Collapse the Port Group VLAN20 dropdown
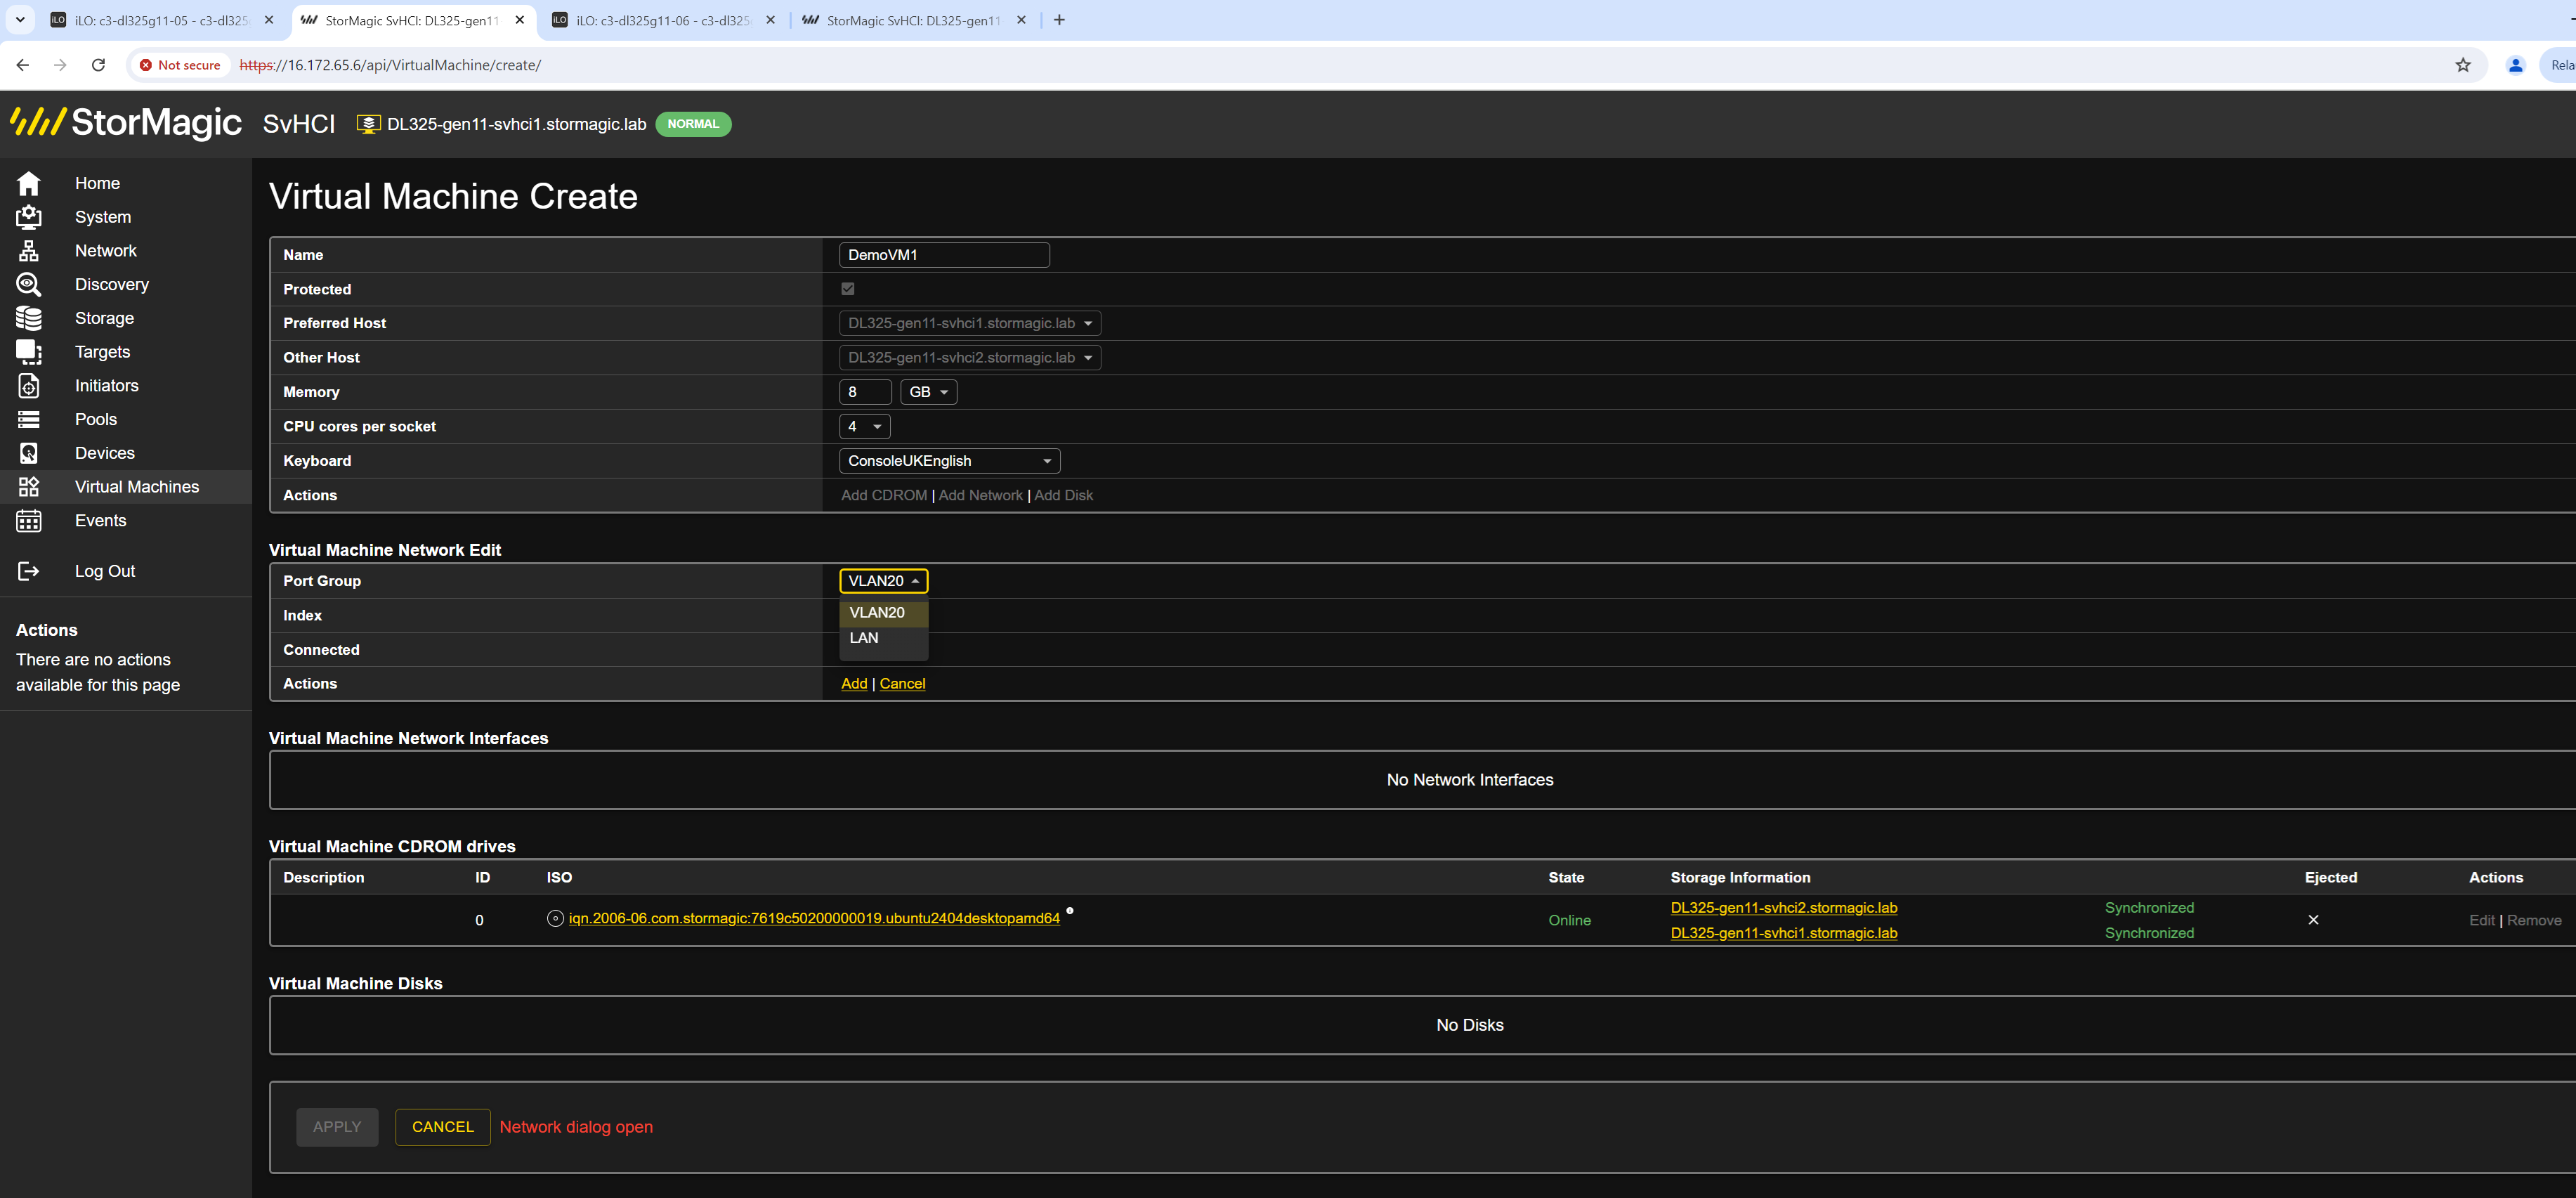2576x1198 pixels. pos(883,581)
